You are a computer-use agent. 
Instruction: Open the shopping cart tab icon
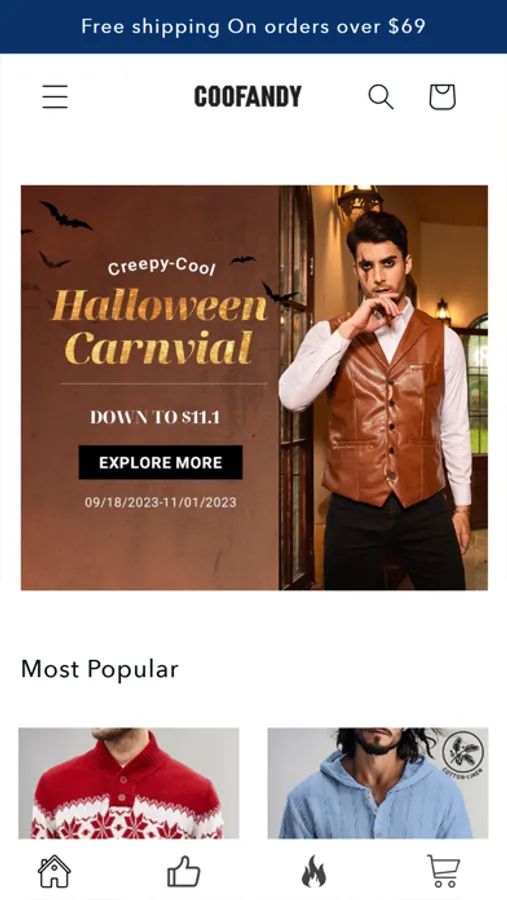click(x=443, y=871)
